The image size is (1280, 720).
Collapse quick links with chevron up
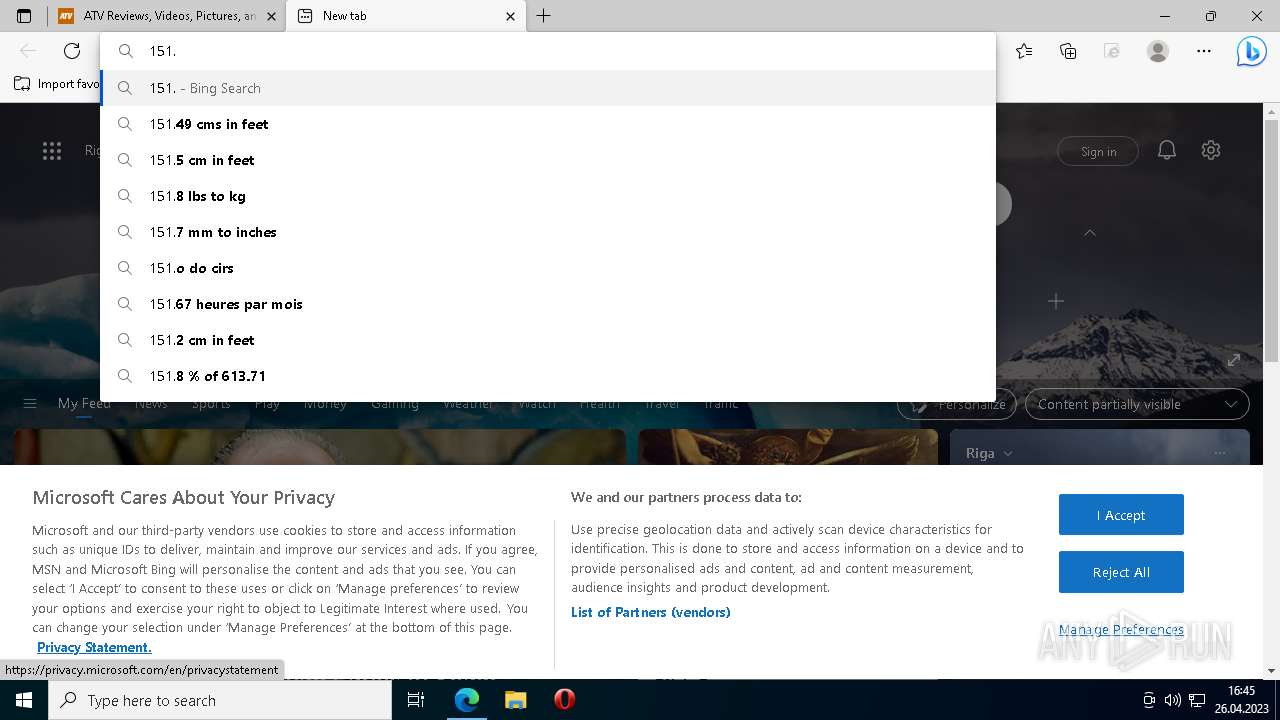(x=1090, y=232)
